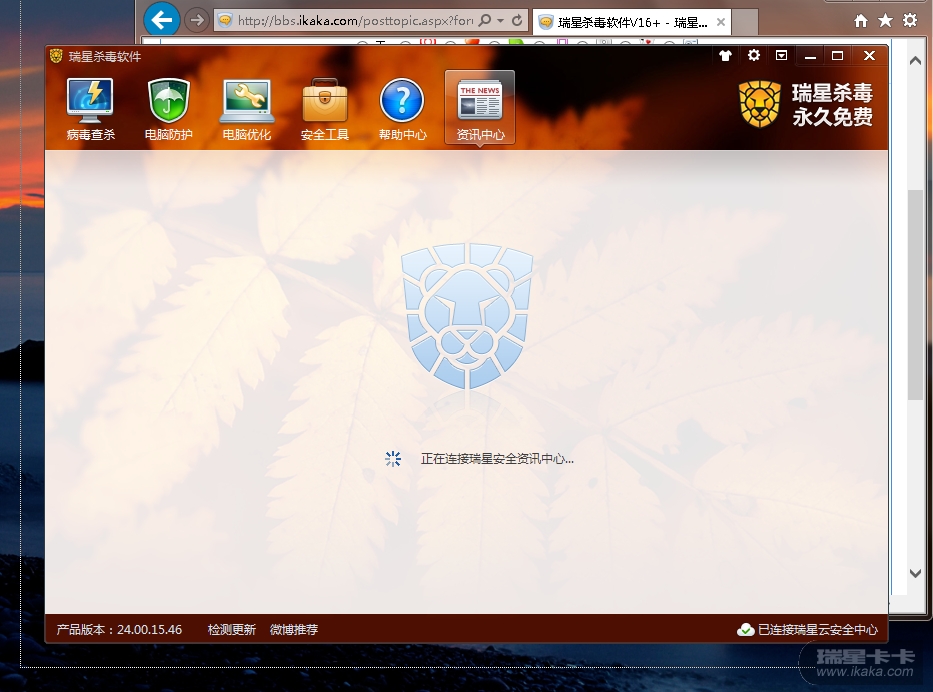Click the Rising lion logo banner
This screenshot has width=933, height=692.
806,105
